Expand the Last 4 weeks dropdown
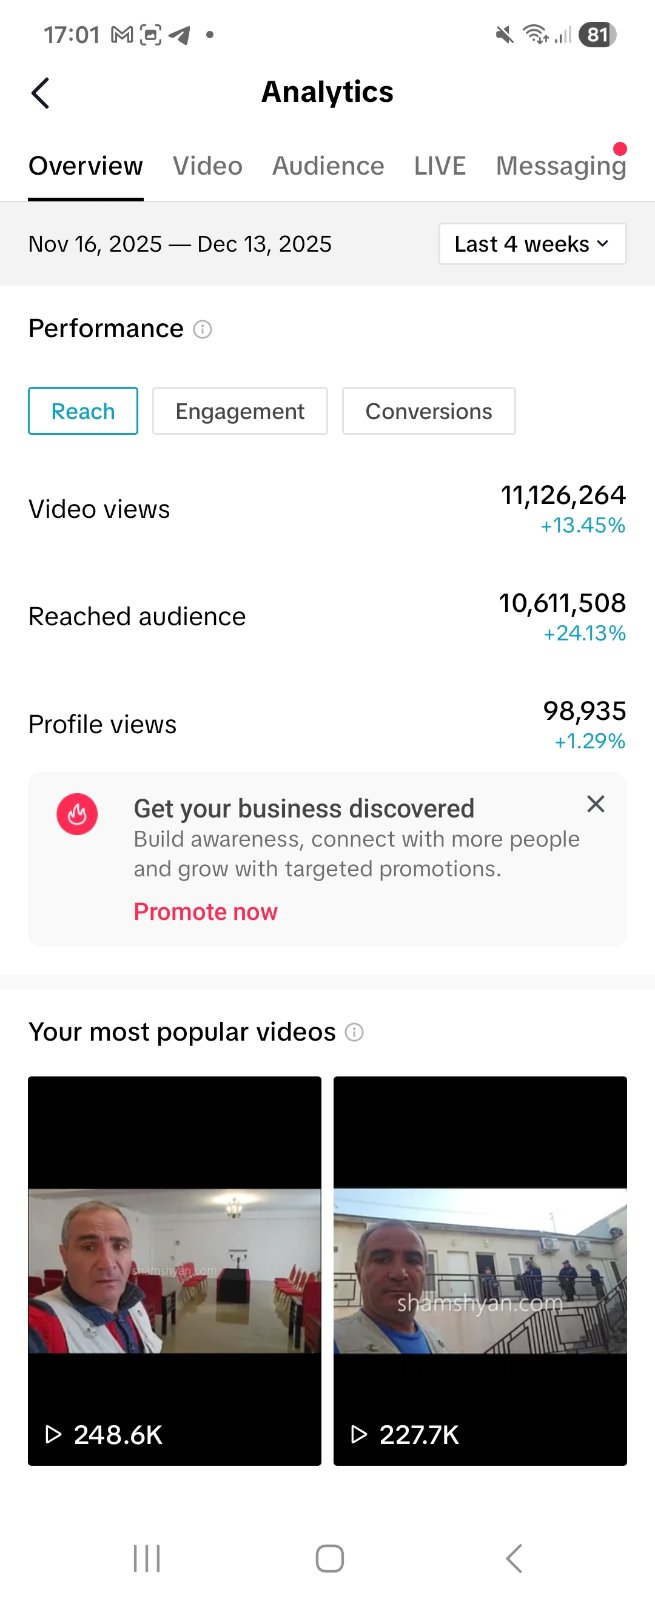This screenshot has width=655, height=1601. (x=532, y=244)
